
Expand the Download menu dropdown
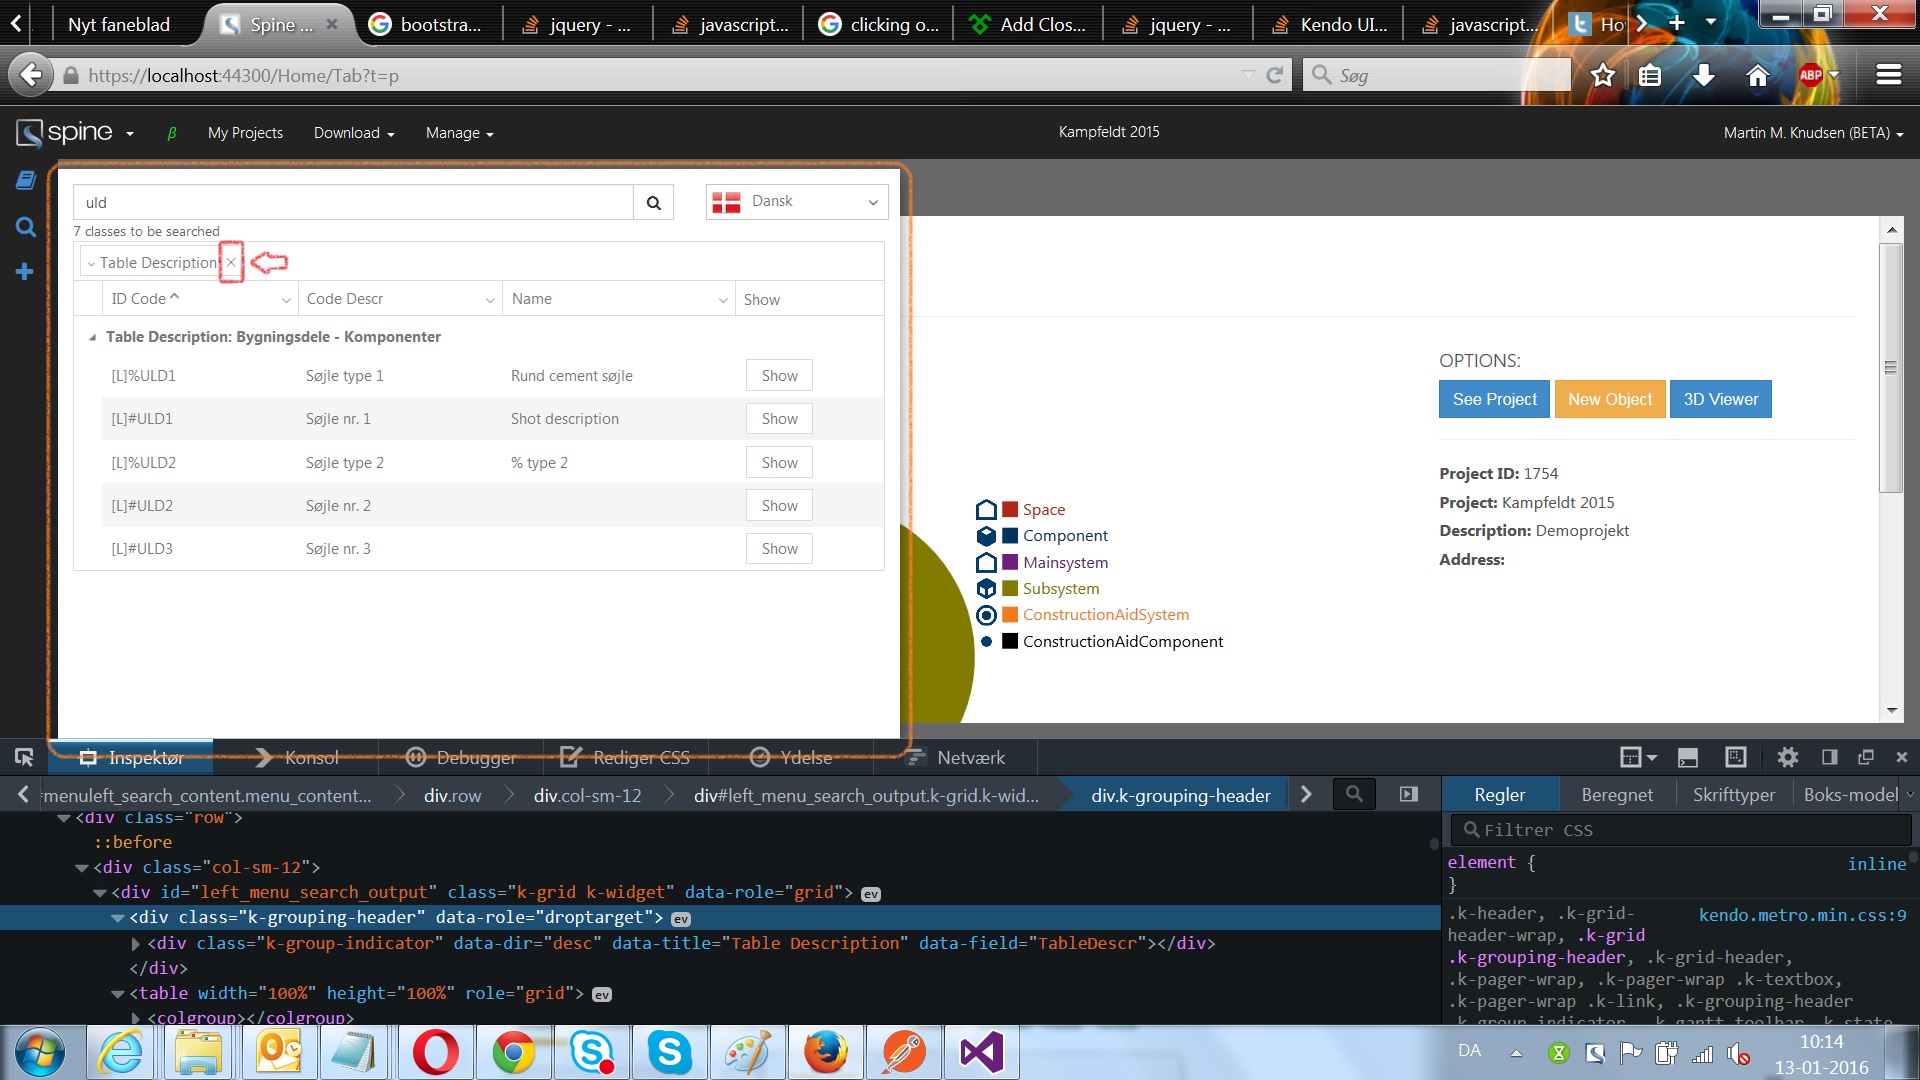coord(354,133)
